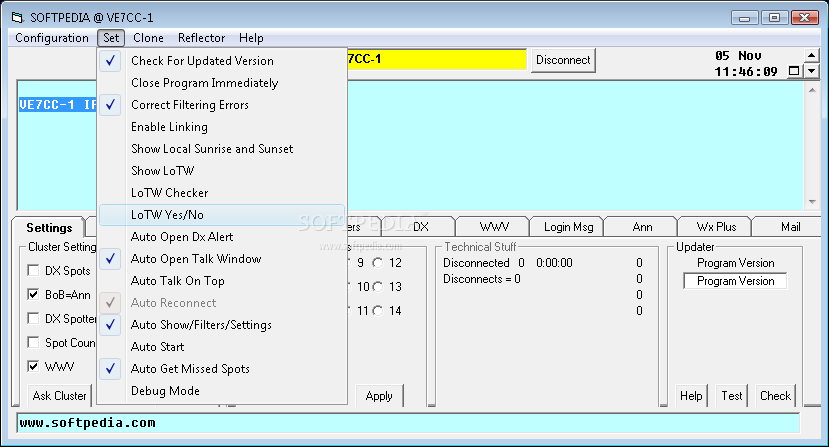Select Show Local Sunrise and Sunset

pyautogui.click(x=222, y=149)
